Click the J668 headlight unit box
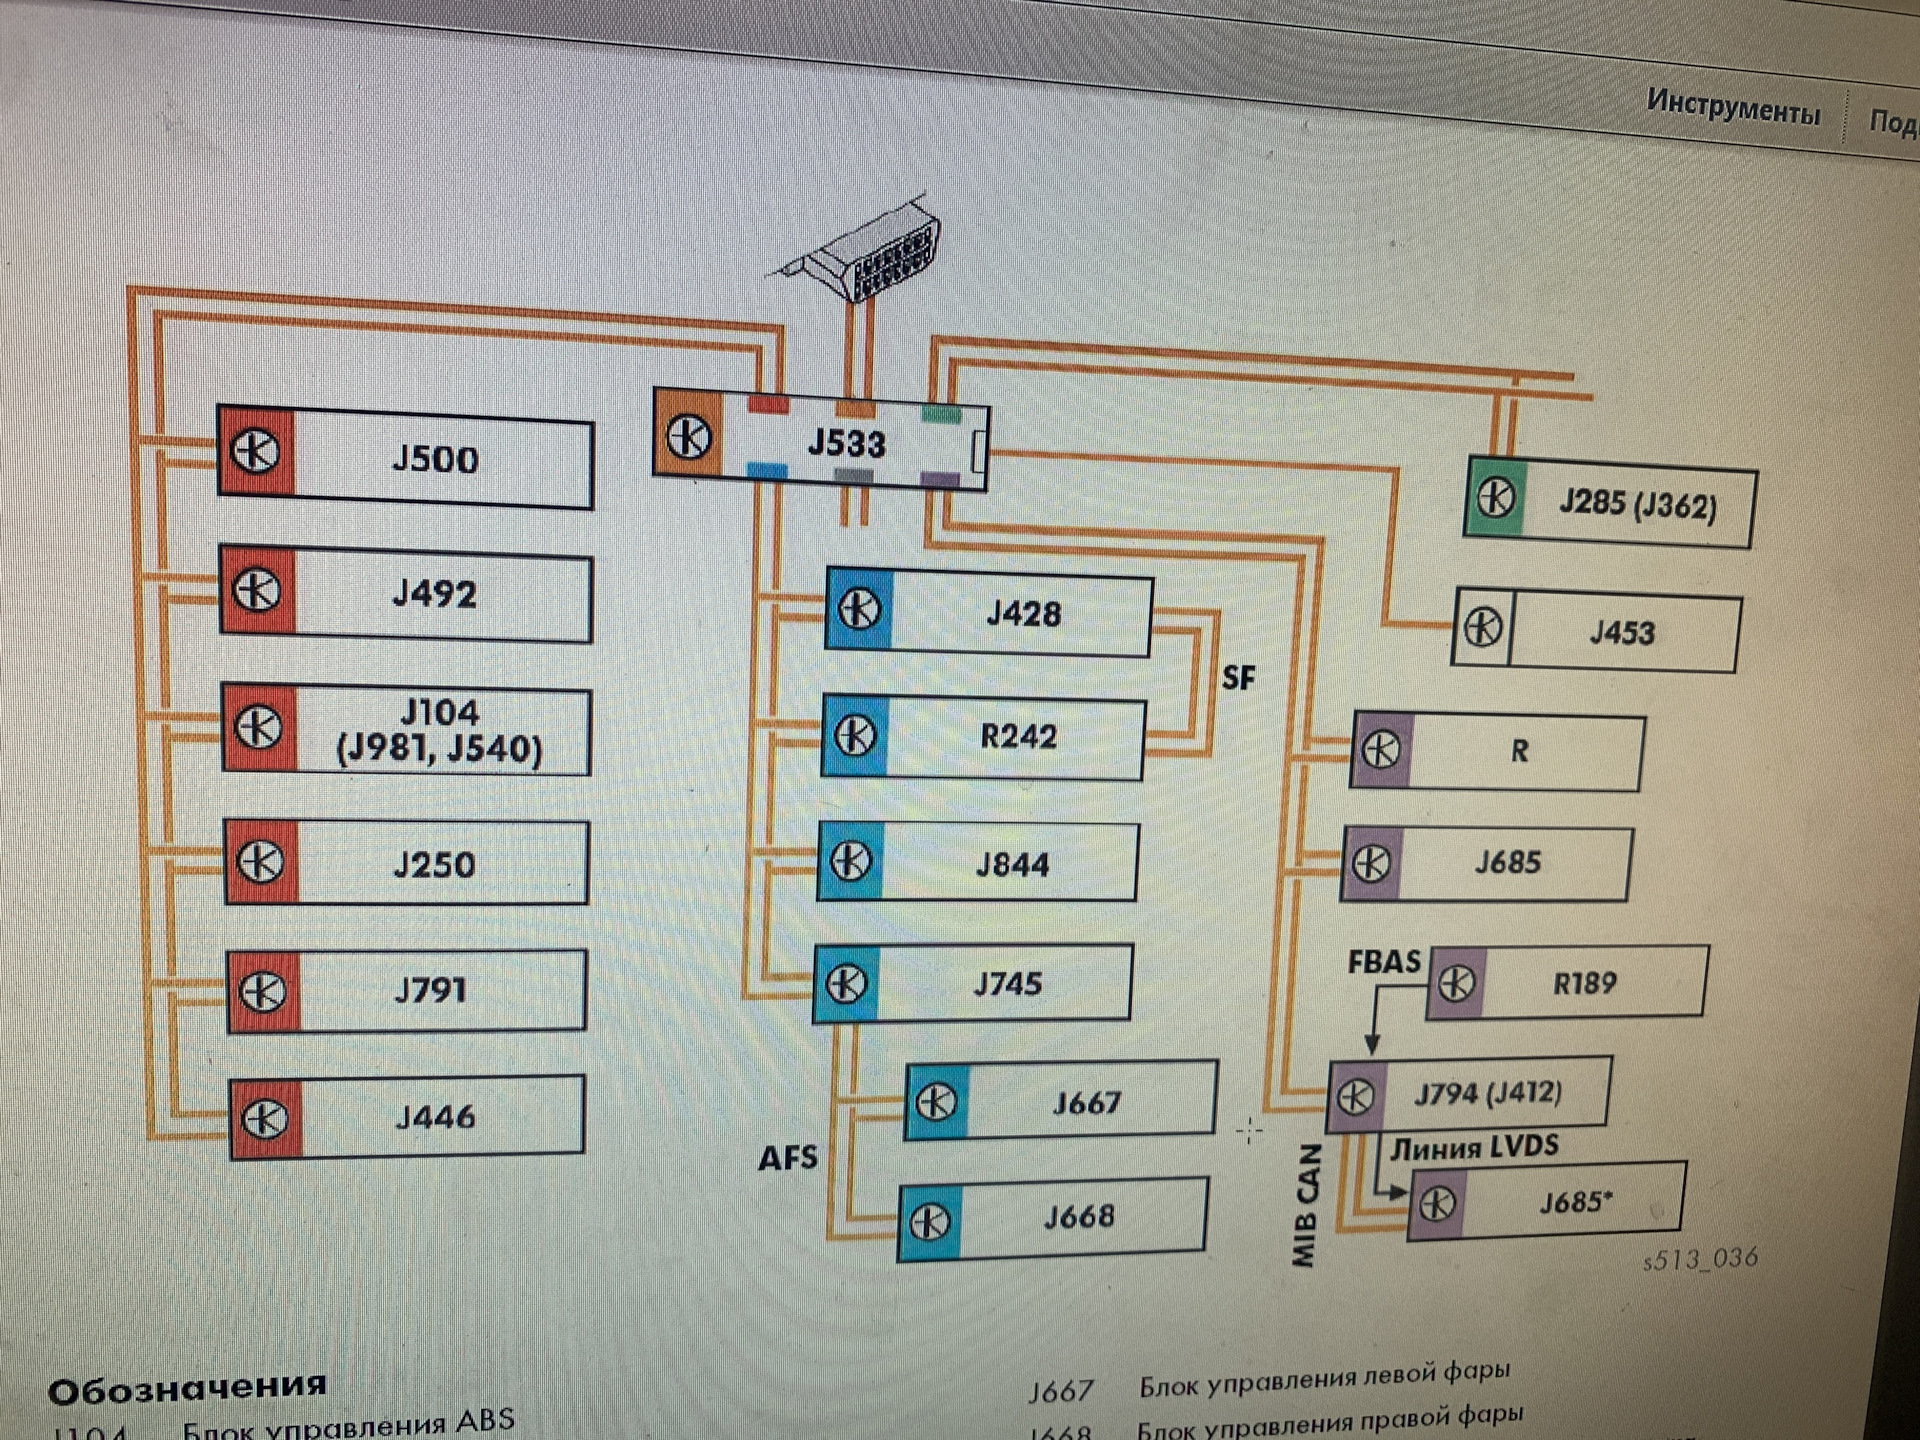This screenshot has width=1920, height=1440. [x=1053, y=1218]
